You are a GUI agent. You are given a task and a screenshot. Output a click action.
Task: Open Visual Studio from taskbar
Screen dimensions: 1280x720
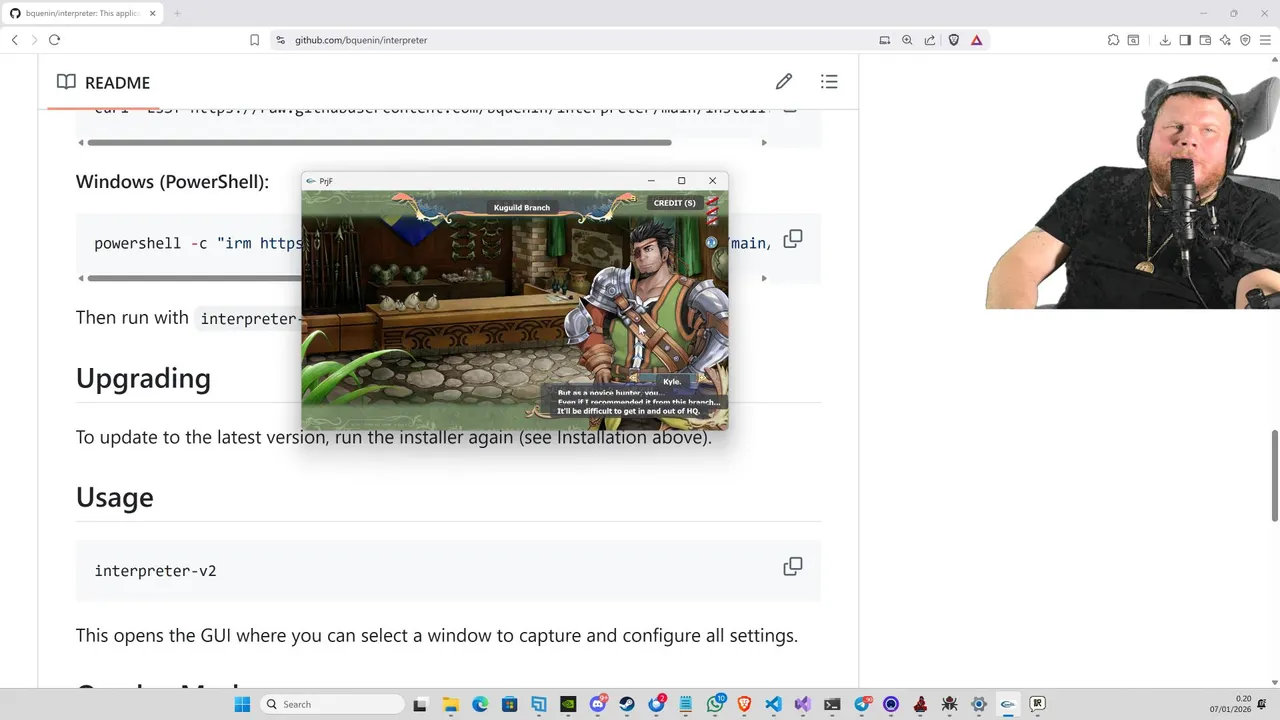[x=802, y=704]
